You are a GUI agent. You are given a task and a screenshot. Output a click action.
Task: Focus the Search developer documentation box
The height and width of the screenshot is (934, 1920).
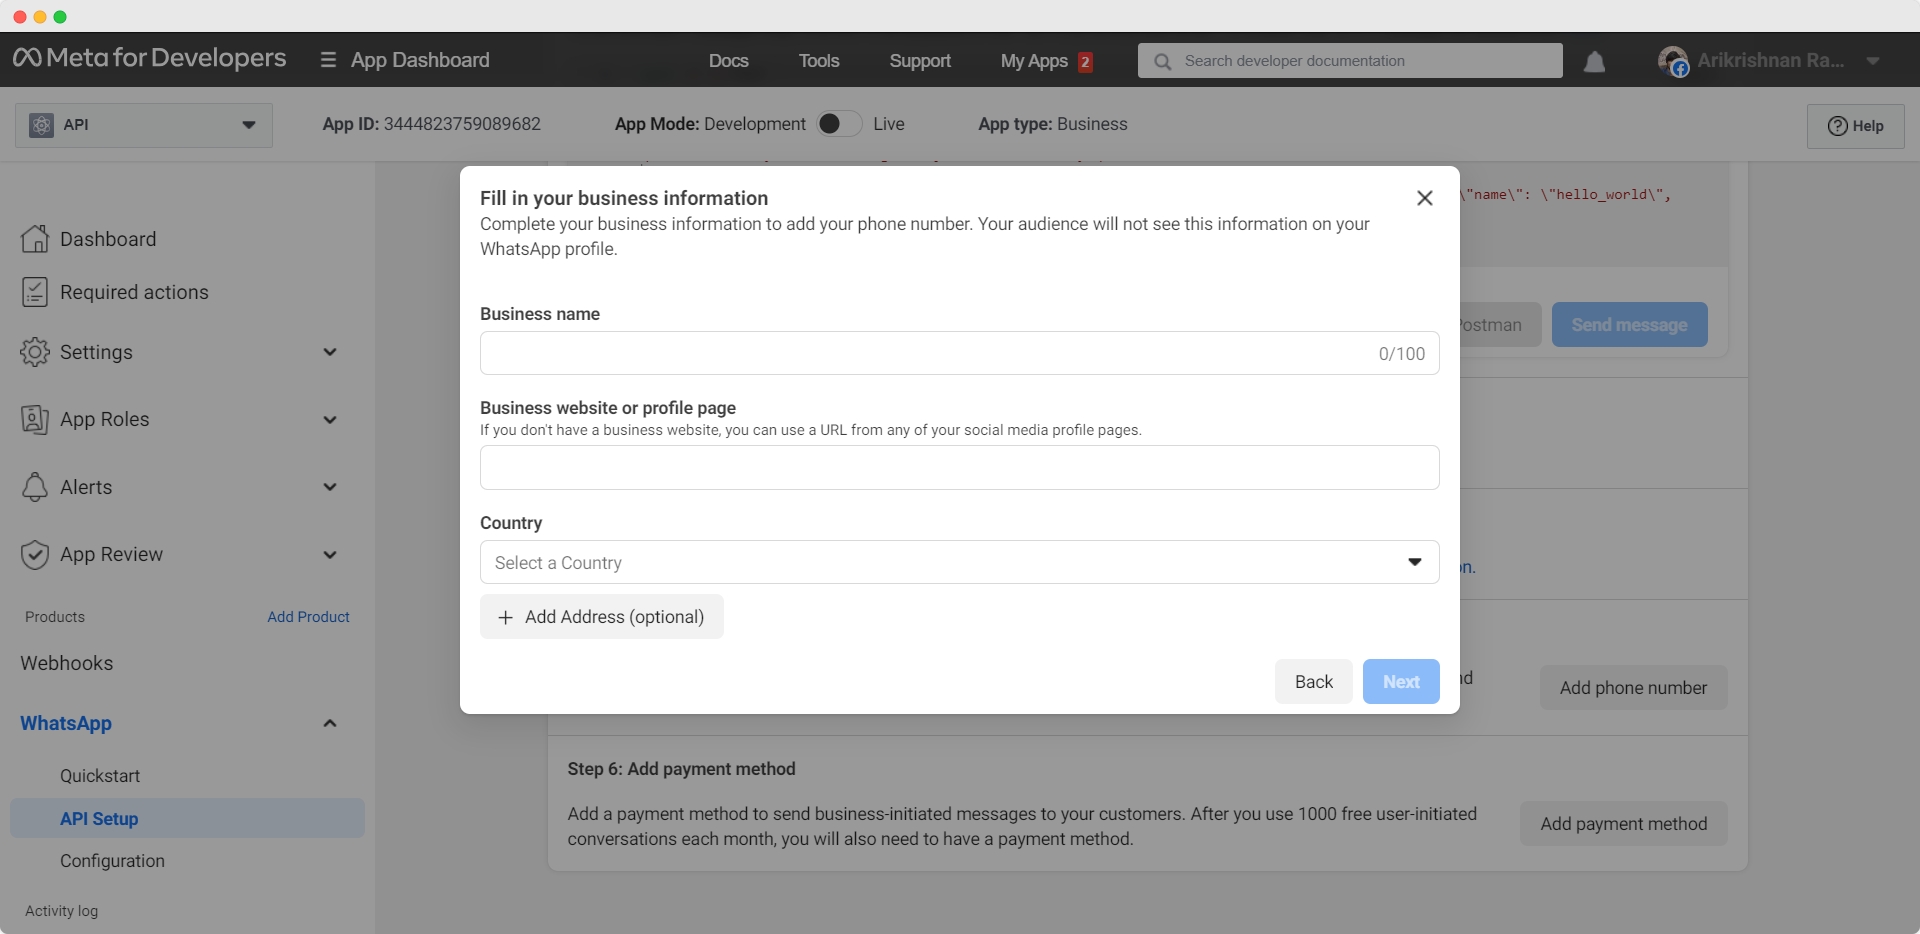(x=1350, y=61)
